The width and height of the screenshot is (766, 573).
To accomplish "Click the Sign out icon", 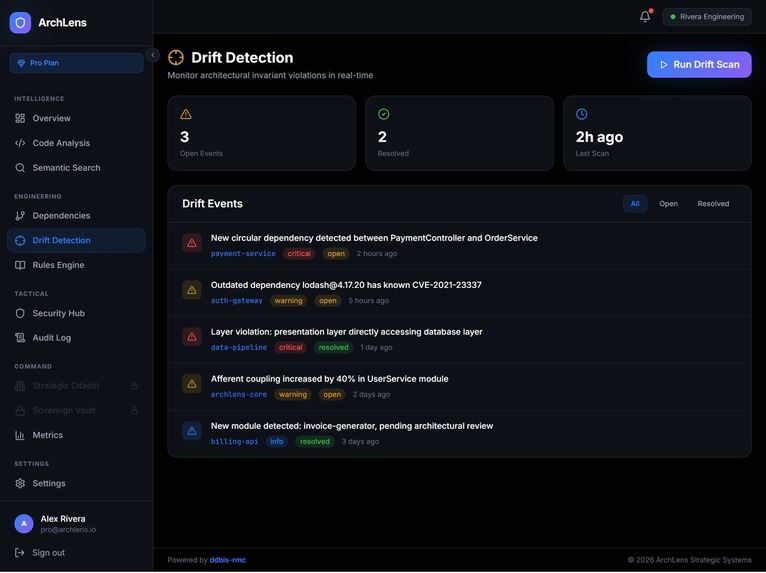I will coord(20,552).
